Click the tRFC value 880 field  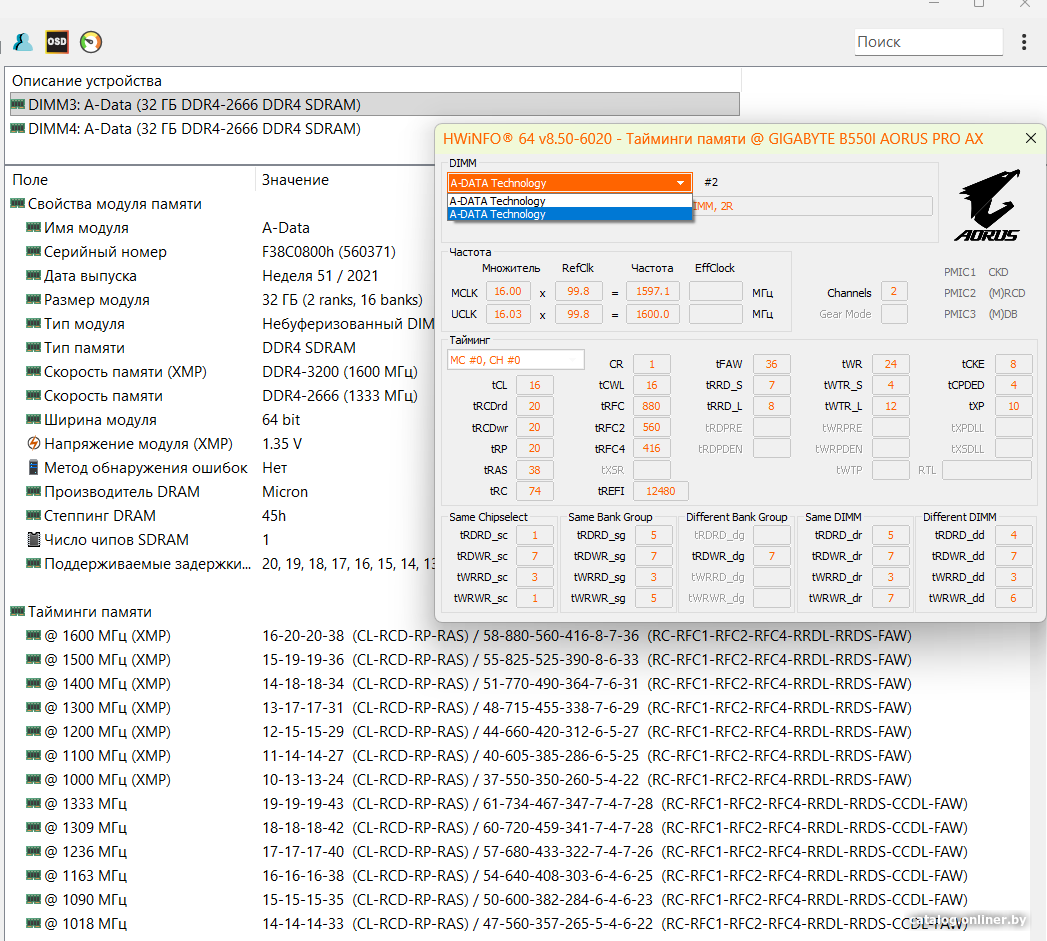coord(651,406)
